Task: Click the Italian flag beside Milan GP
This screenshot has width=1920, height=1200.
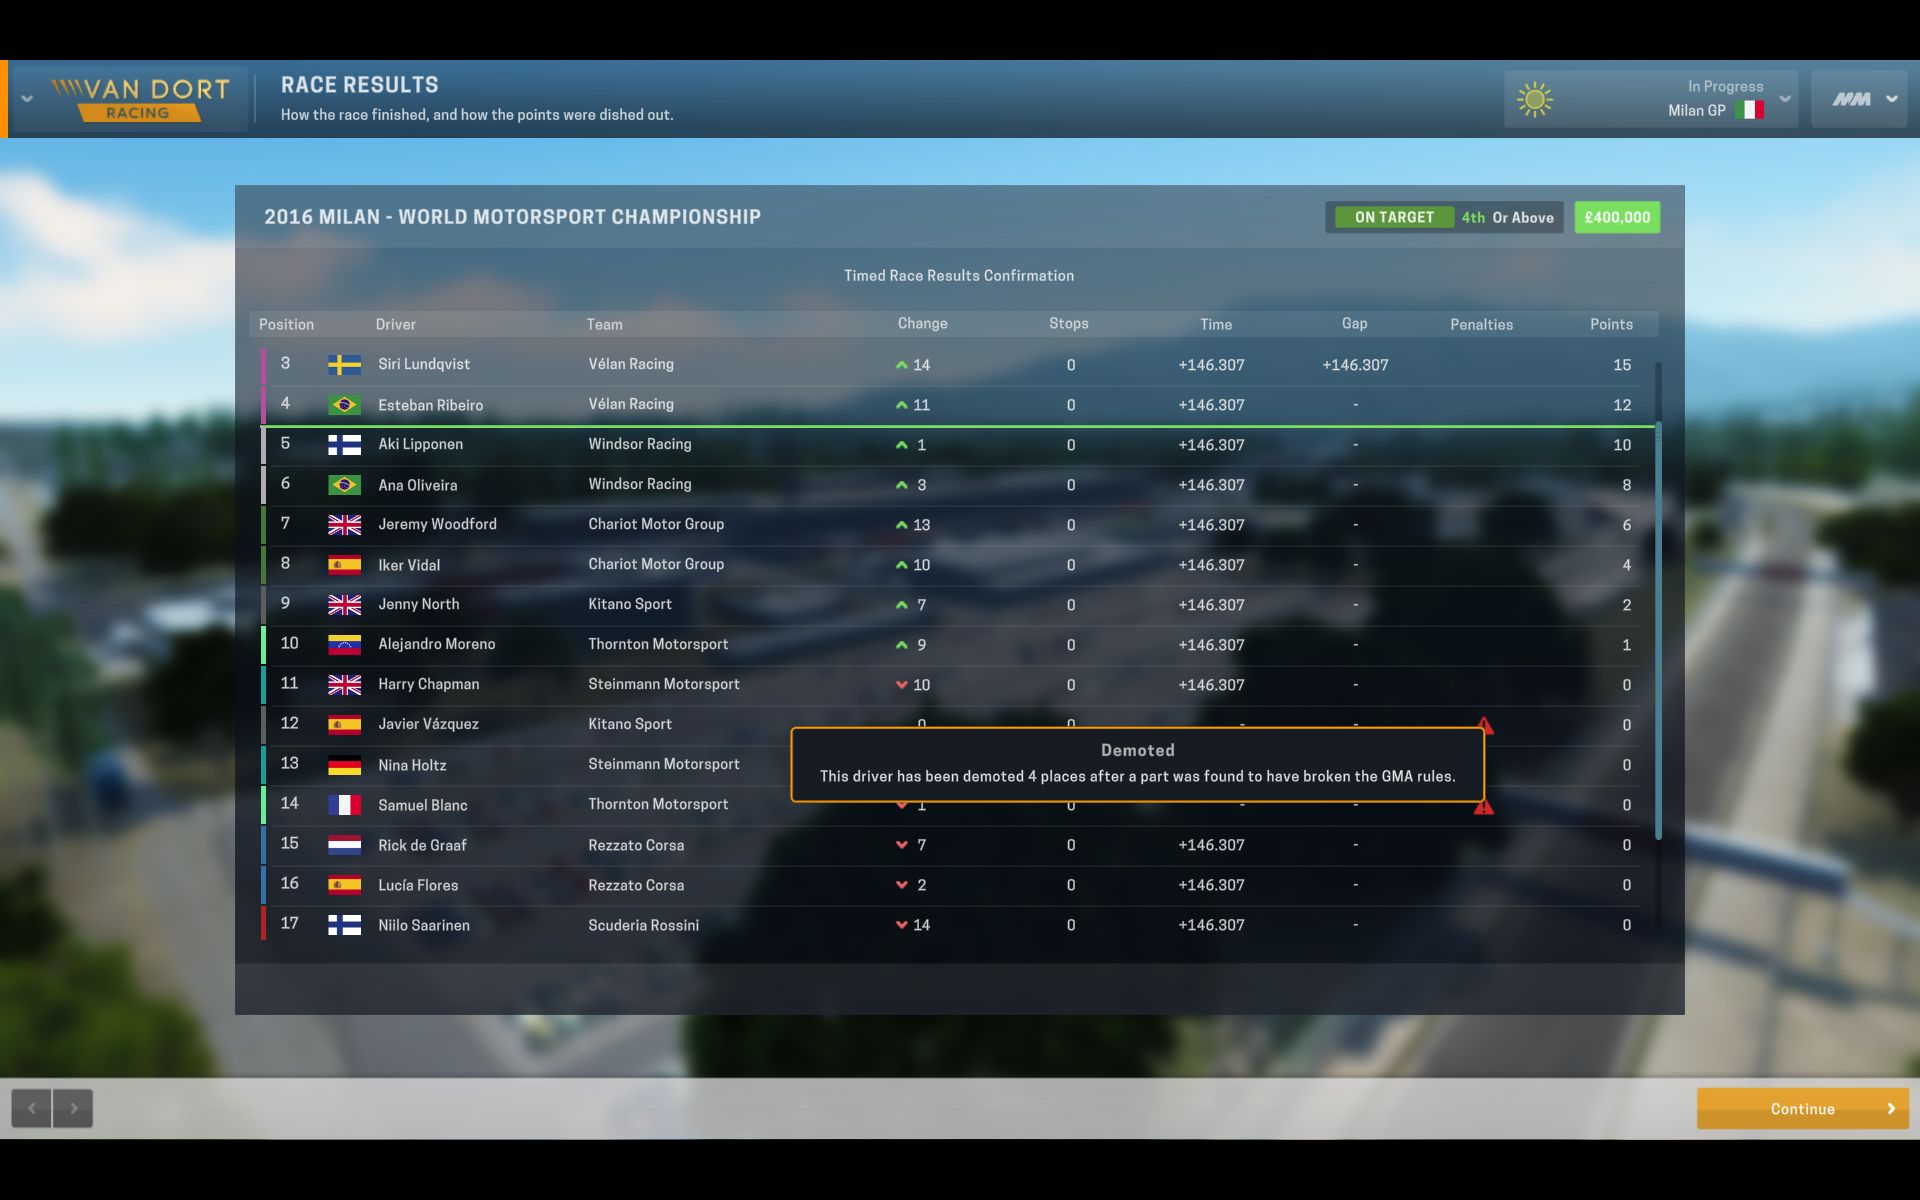Action: click(x=1749, y=110)
